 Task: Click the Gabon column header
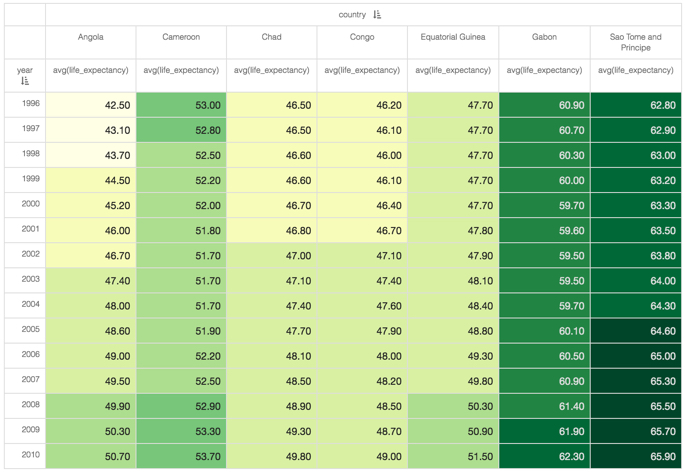(544, 37)
